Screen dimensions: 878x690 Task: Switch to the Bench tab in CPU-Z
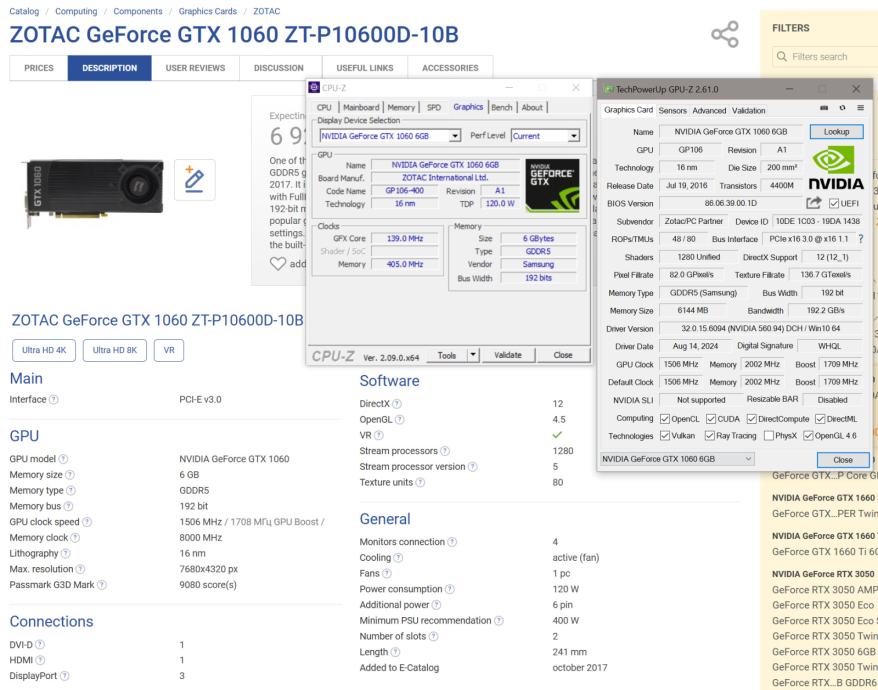click(x=501, y=107)
